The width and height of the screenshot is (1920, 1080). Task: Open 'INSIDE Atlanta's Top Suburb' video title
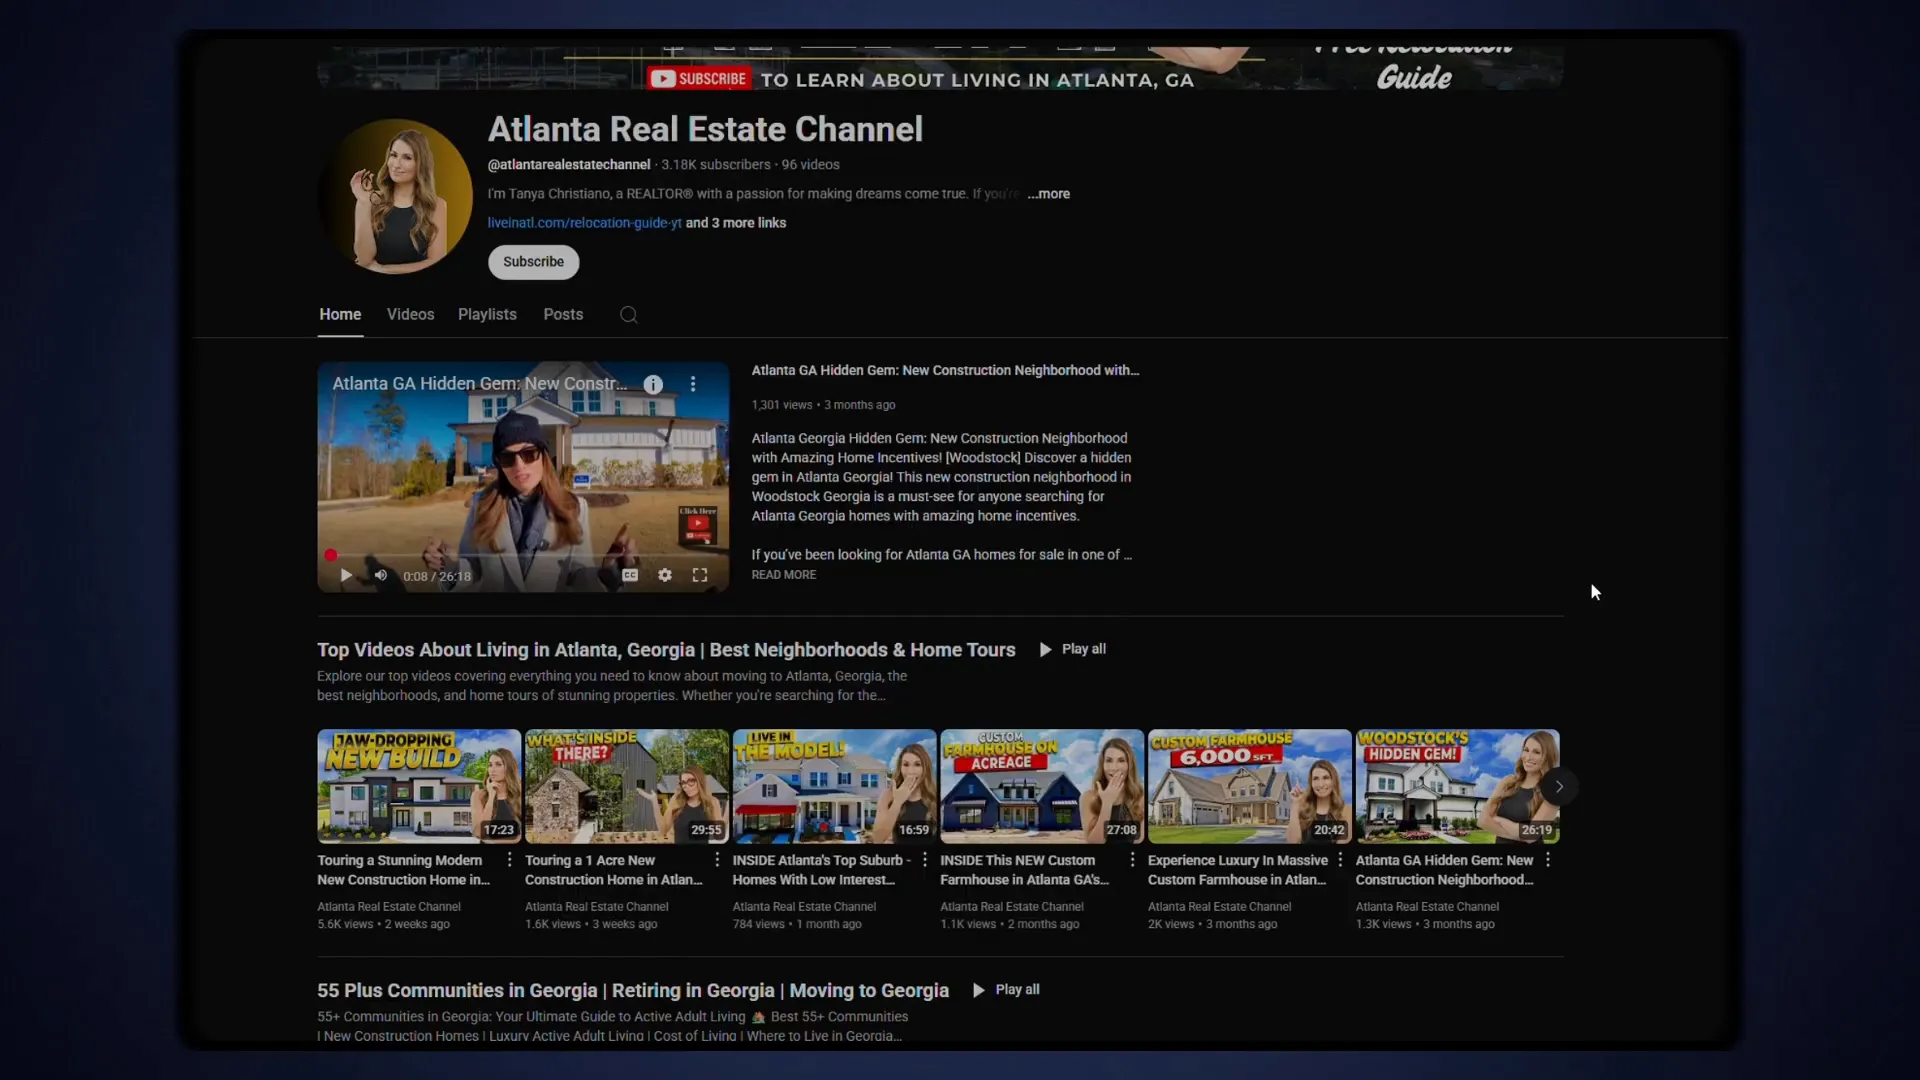click(822, 870)
